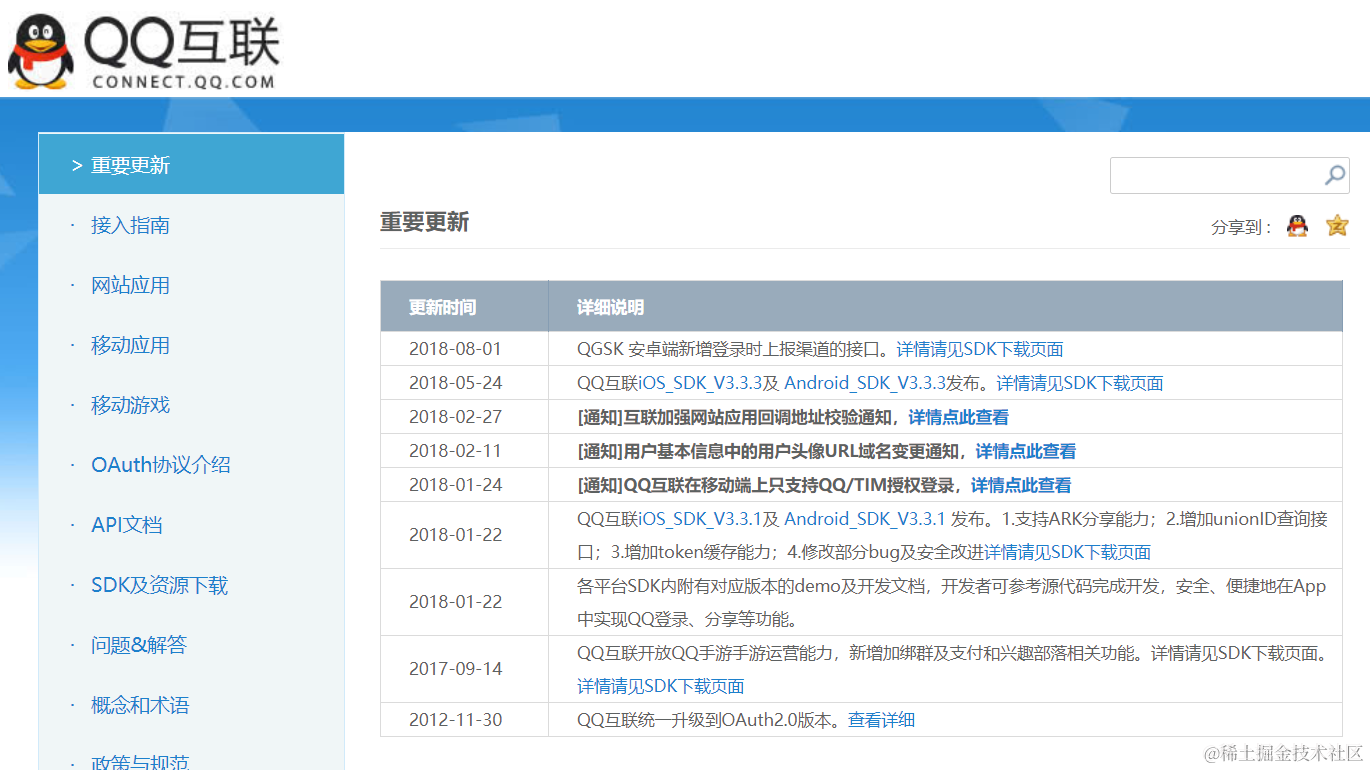Click the date 2018-08-01
This screenshot has height=770, width=1370.
pyautogui.click(x=455, y=349)
